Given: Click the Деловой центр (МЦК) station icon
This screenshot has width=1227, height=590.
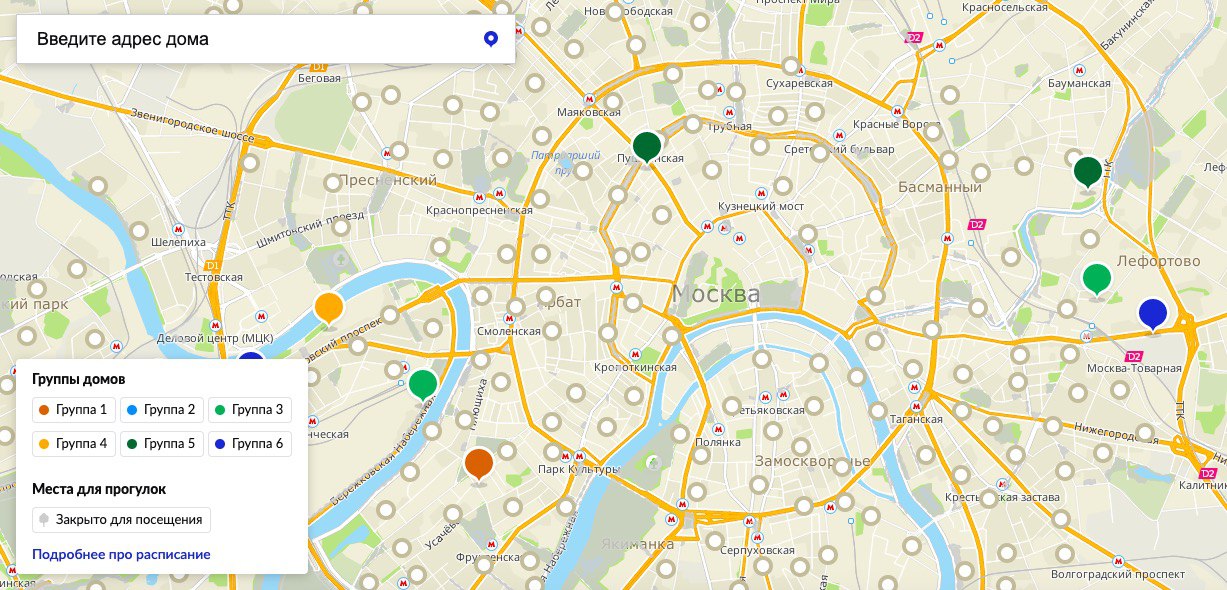Looking at the screenshot, I should click(x=216, y=325).
